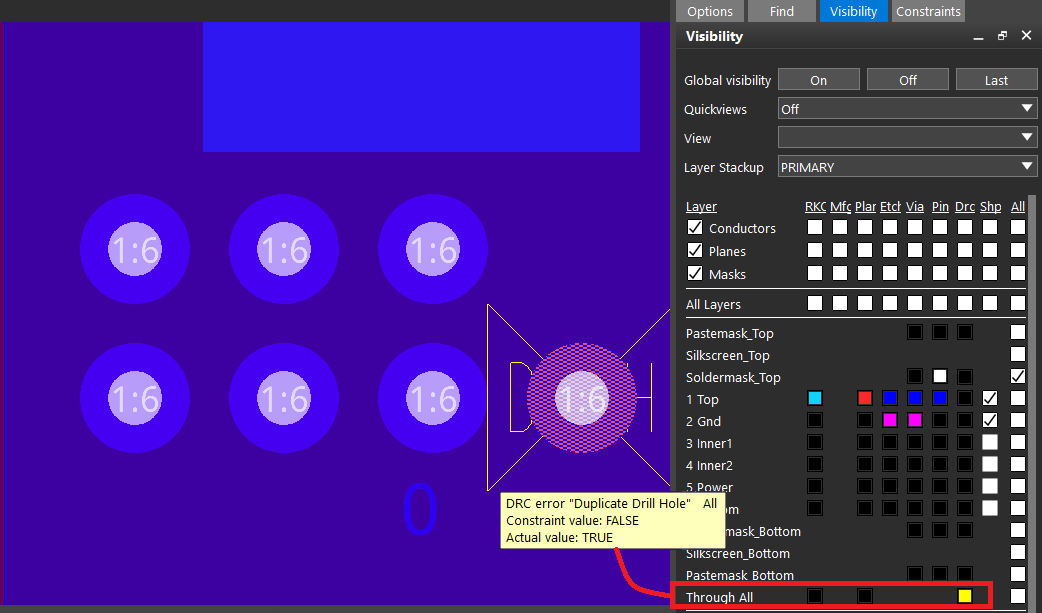Image resolution: width=1042 pixels, height=613 pixels.
Task: Click the Drc column header
Action: [965, 207]
